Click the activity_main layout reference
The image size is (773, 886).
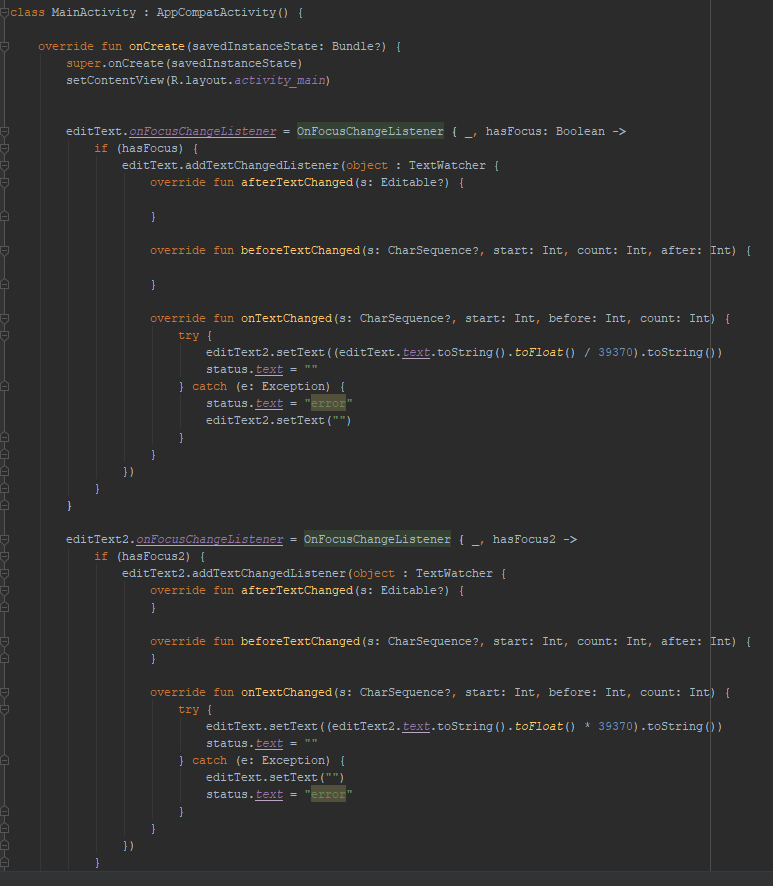click(280, 80)
